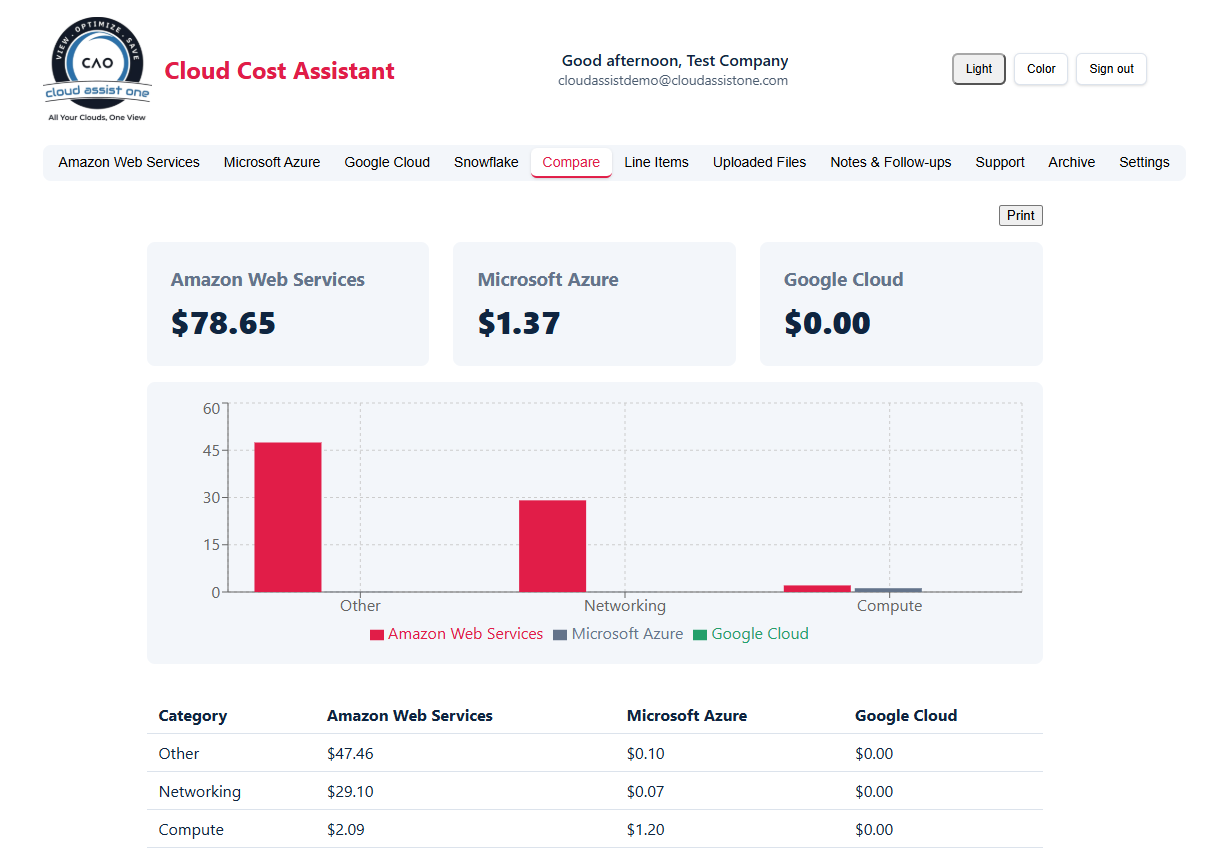
Task: Toggle the Color mode button
Action: [x=1041, y=69]
